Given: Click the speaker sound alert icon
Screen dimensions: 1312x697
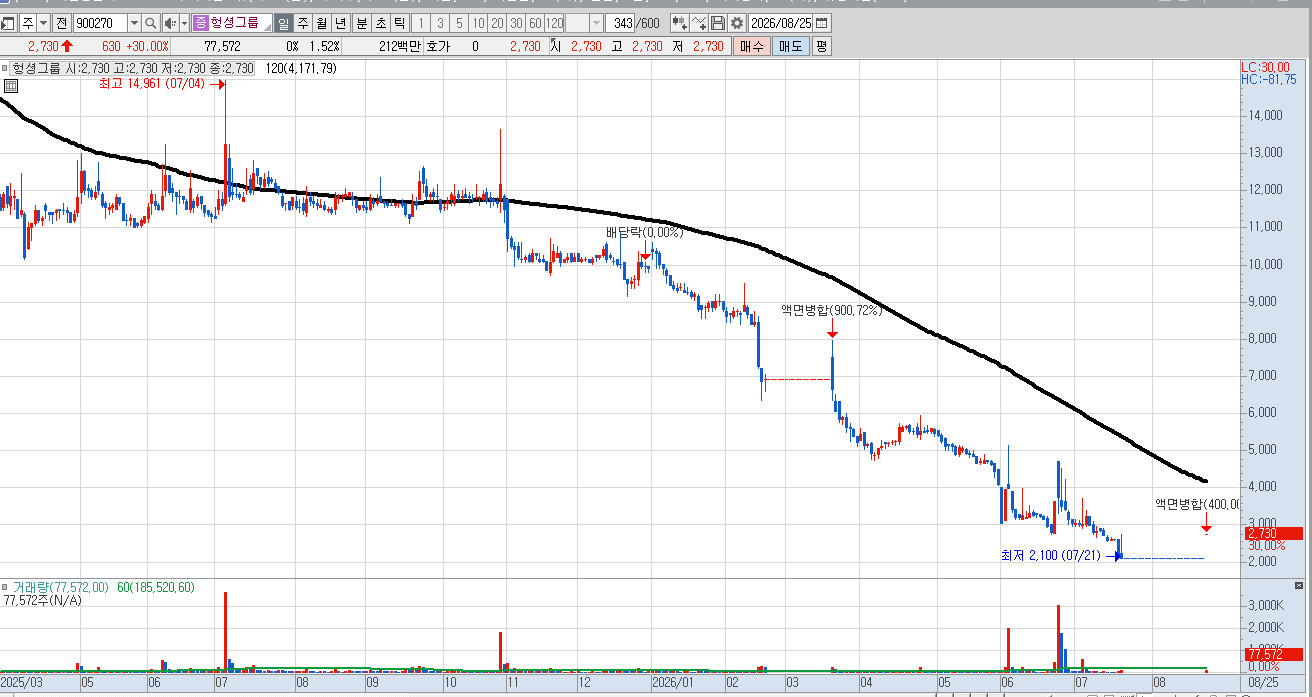Looking at the screenshot, I should pyautogui.click(x=169, y=23).
